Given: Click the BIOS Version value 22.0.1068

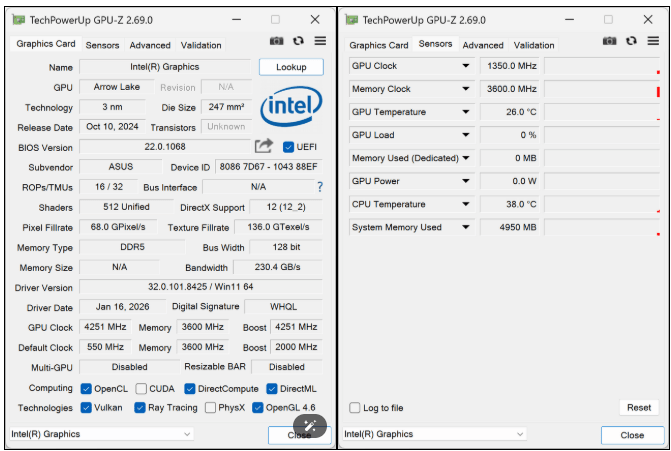Looking at the screenshot, I should pos(165,146).
